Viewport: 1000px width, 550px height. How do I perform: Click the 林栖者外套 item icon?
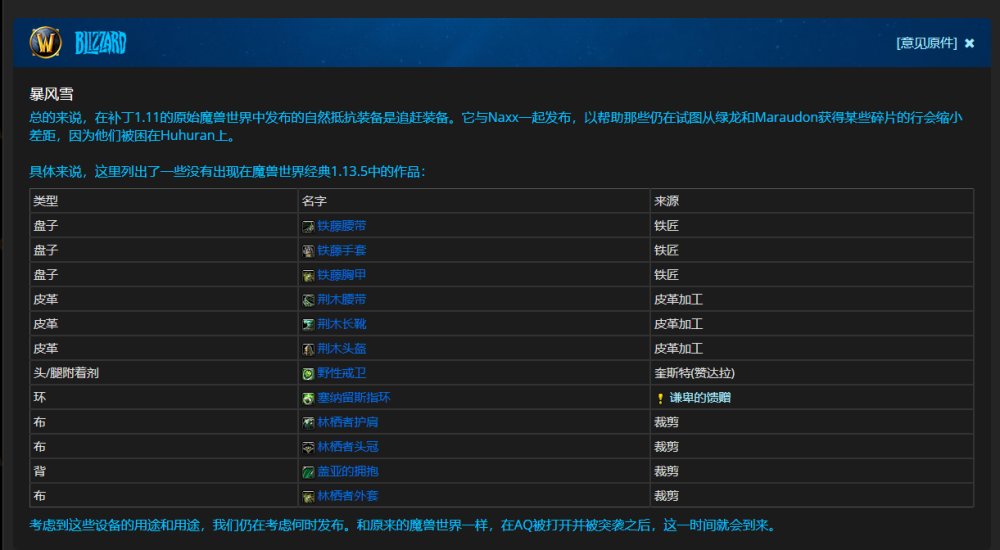coord(308,496)
